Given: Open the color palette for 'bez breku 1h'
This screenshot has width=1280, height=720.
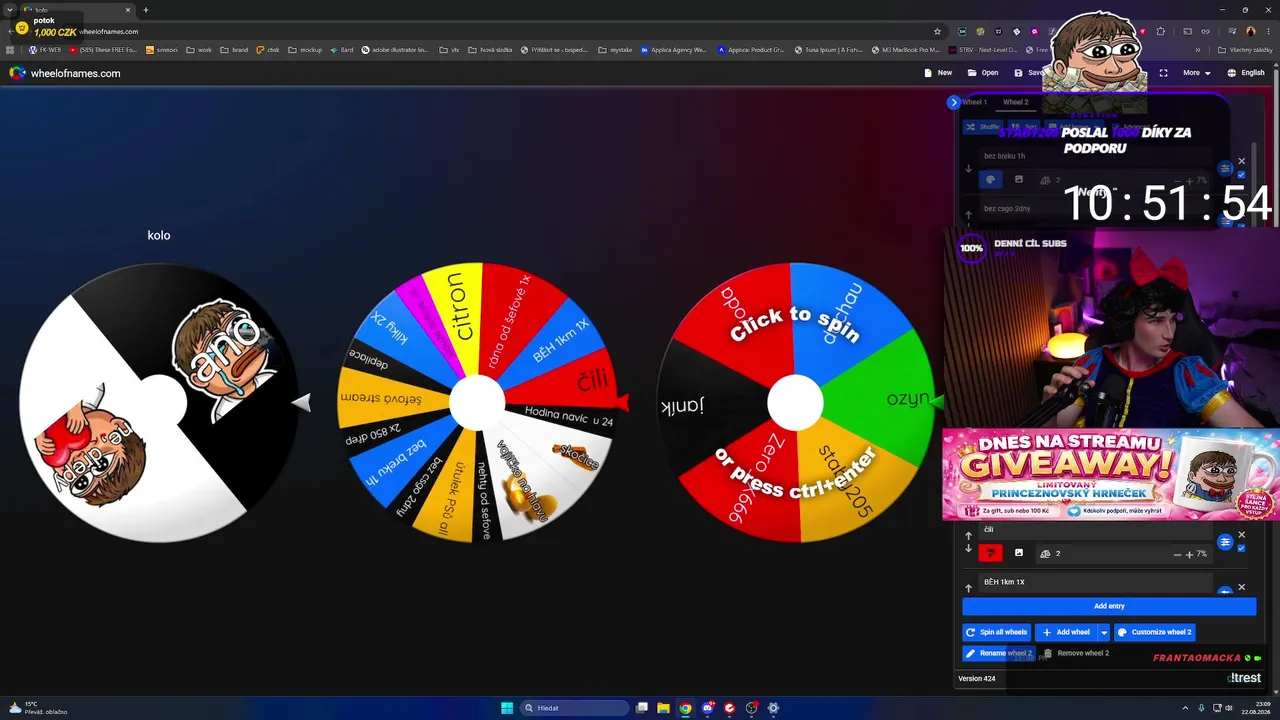Looking at the screenshot, I should click(989, 180).
